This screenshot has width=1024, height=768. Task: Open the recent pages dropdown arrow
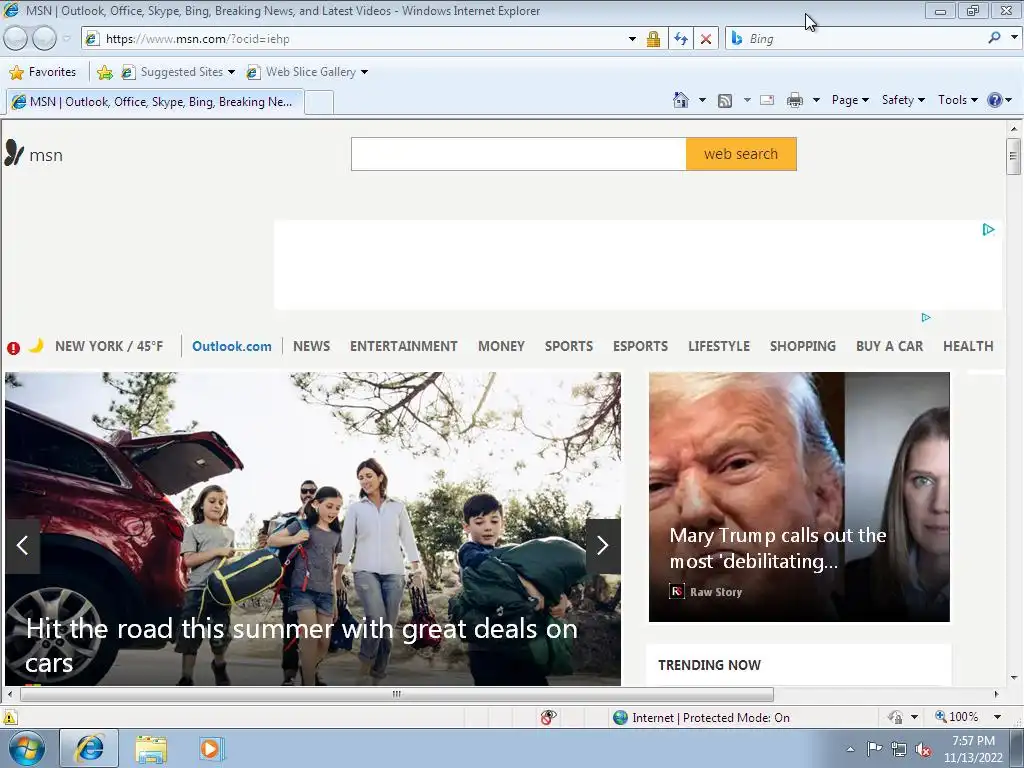[x=67, y=39]
